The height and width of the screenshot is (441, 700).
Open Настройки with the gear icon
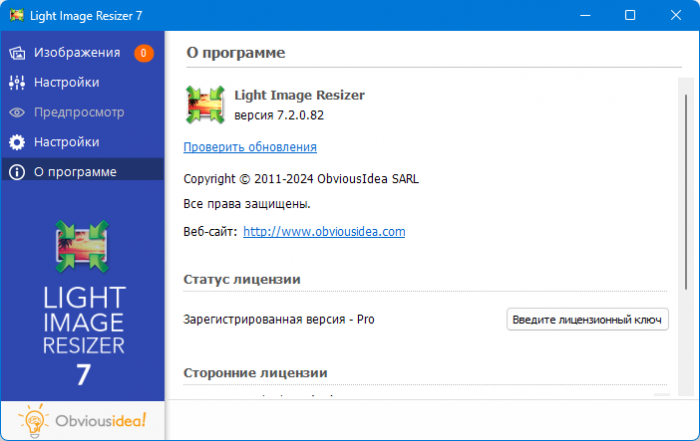(x=17, y=142)
